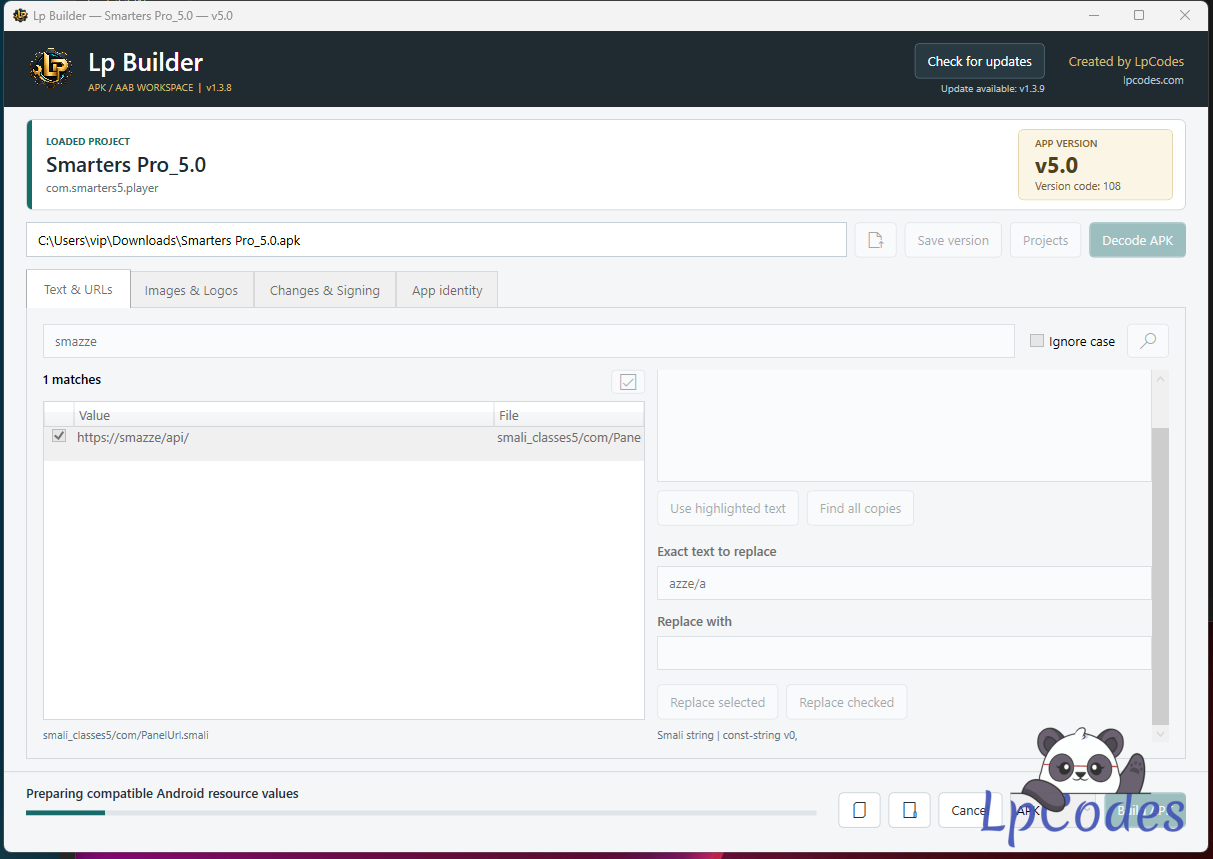
Task: Click the check-all matches icon button
Action: 628,381
